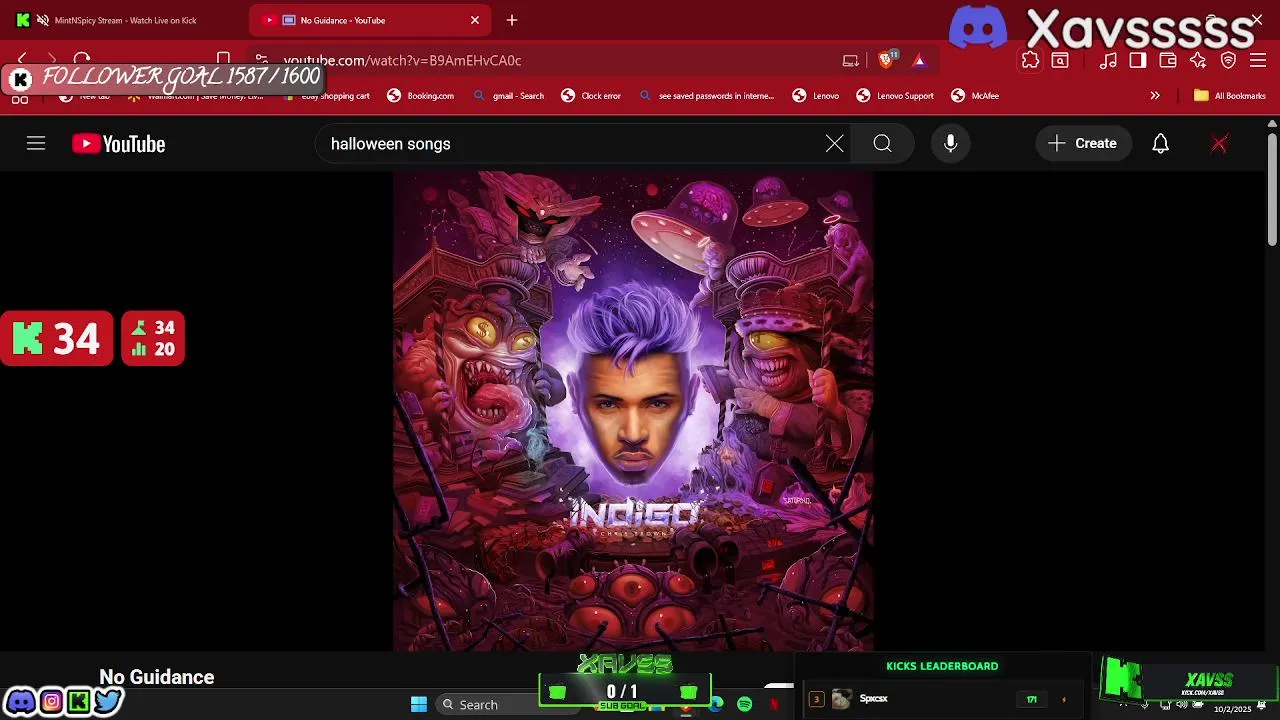Open the eBay shopping cart bookmark
This screenshot has height=720, width=1280.
pyautogui.click(x=326, y=96)
